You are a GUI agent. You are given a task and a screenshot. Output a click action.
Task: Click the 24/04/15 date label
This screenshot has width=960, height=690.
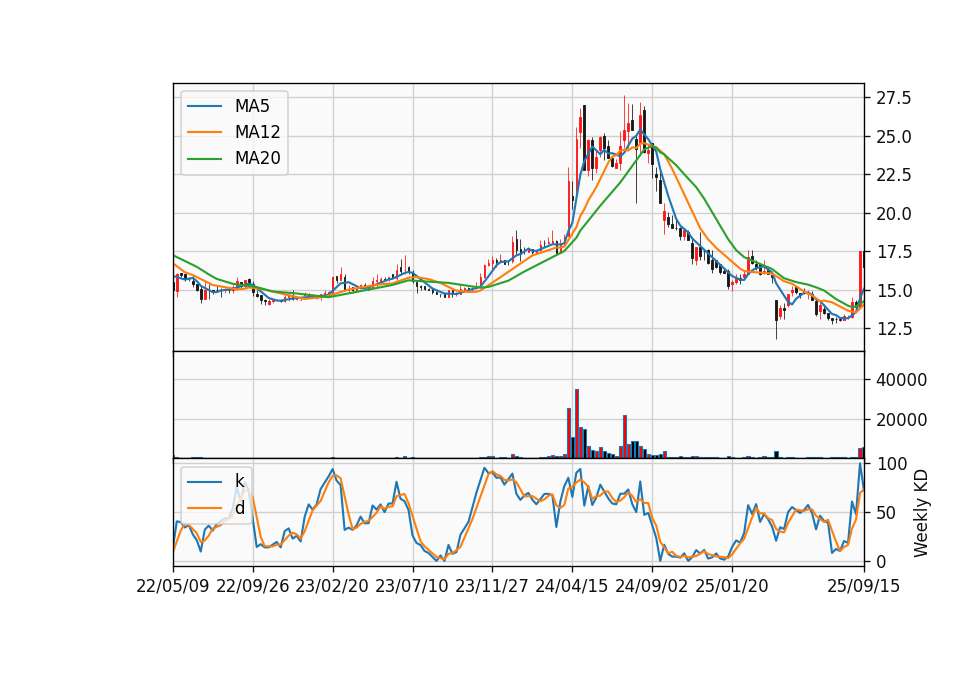point(572,586)
